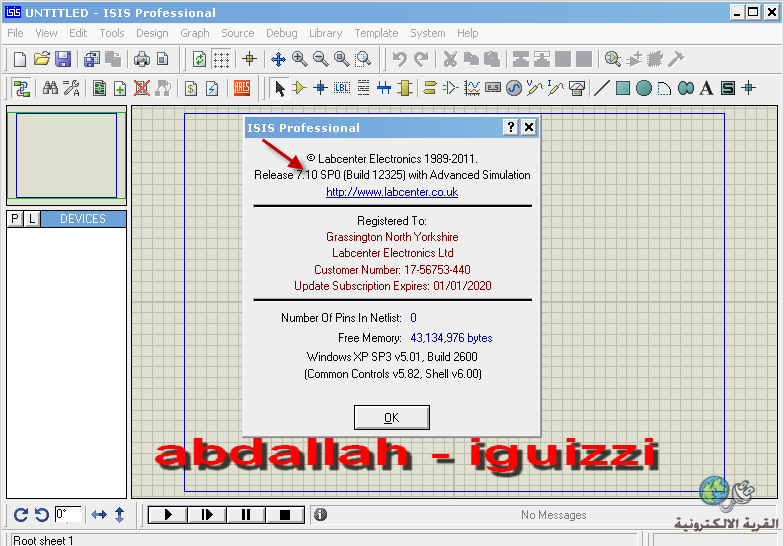
Task: Select the selection mode arrow
Action: pos(280,88)
